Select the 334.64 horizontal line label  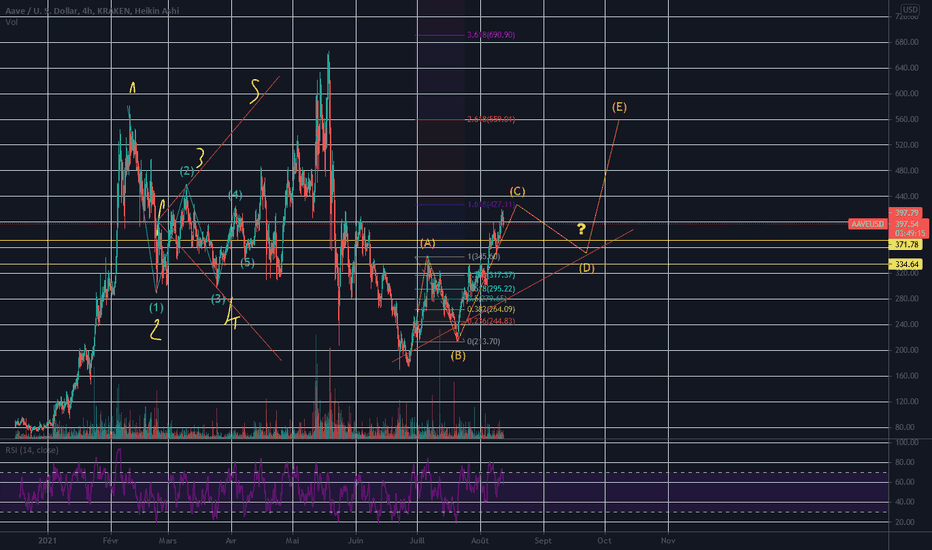click(x=906, y=264)
